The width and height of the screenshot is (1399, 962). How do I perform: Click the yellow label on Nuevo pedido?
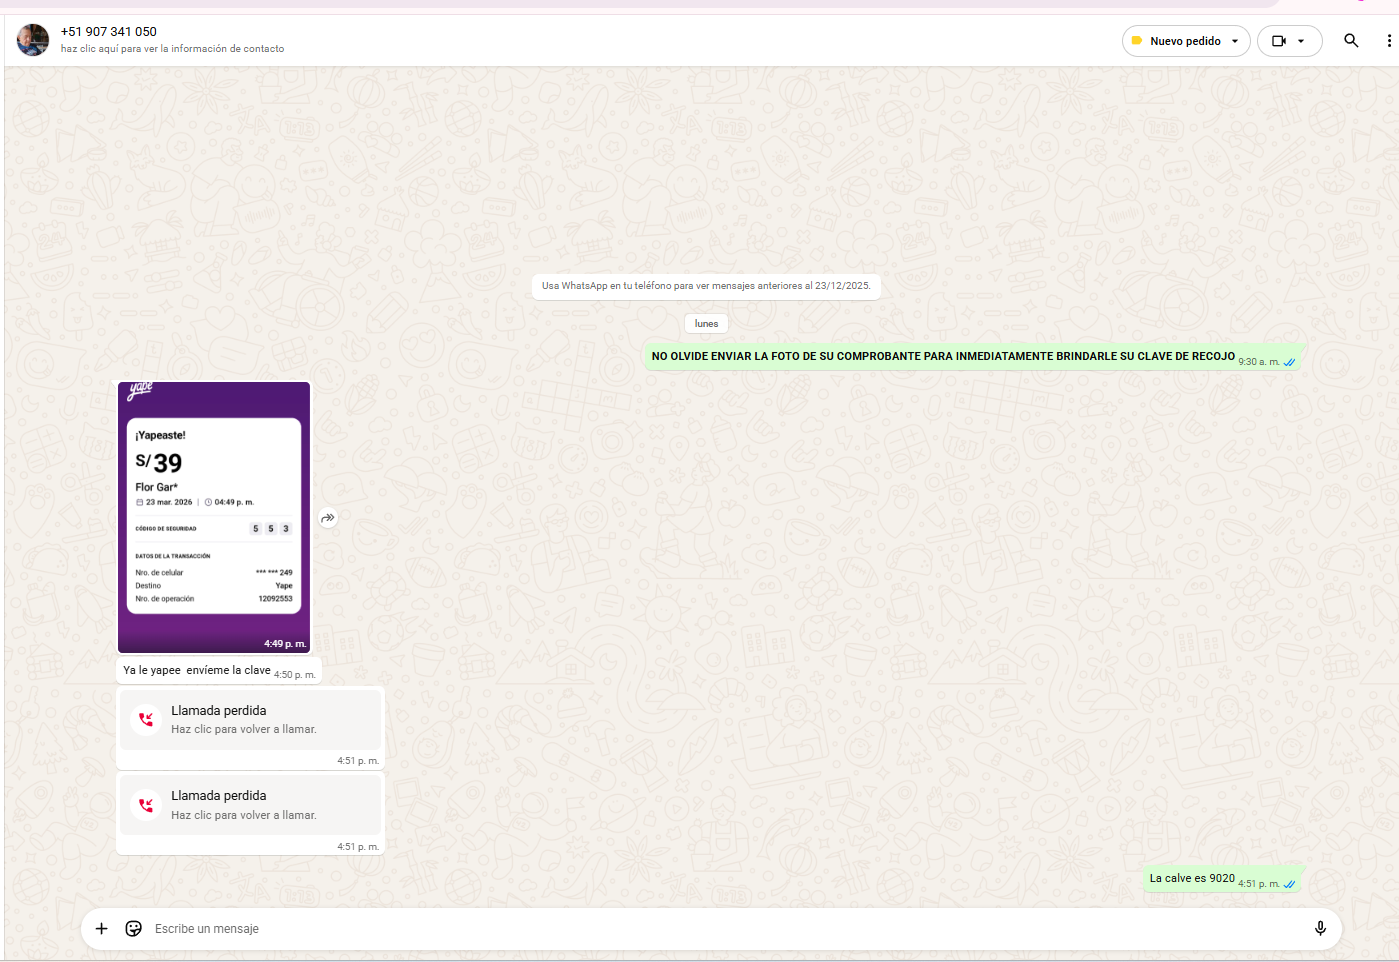(x=1137, y=41)
